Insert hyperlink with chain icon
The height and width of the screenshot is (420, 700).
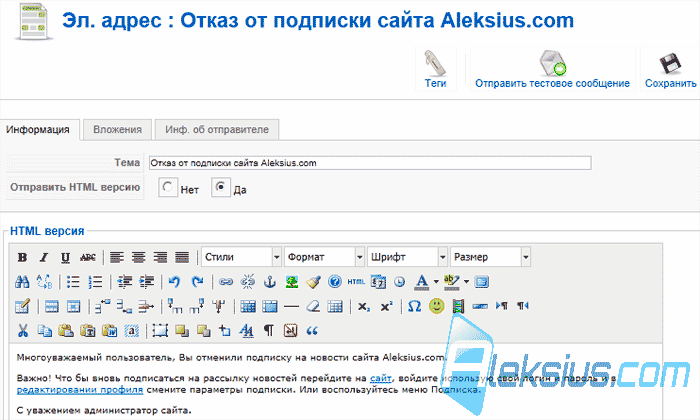[226, 282]
